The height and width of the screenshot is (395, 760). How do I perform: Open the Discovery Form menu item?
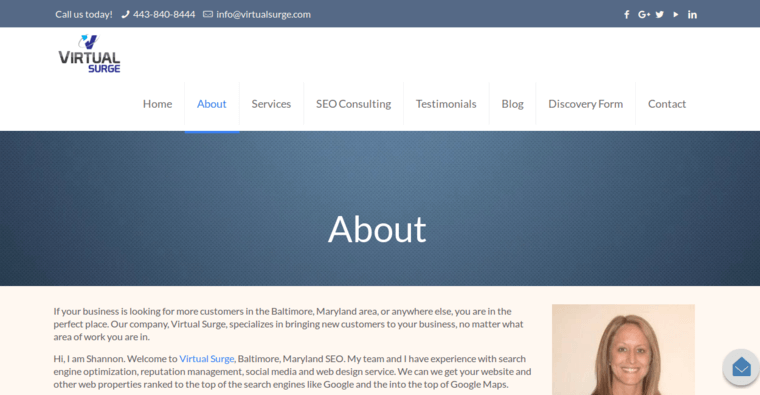point(586,104)
